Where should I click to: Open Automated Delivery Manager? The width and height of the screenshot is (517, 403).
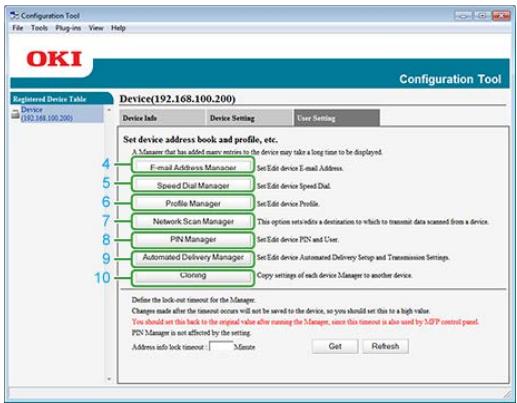pyautogui.click(x=193, y=258)
